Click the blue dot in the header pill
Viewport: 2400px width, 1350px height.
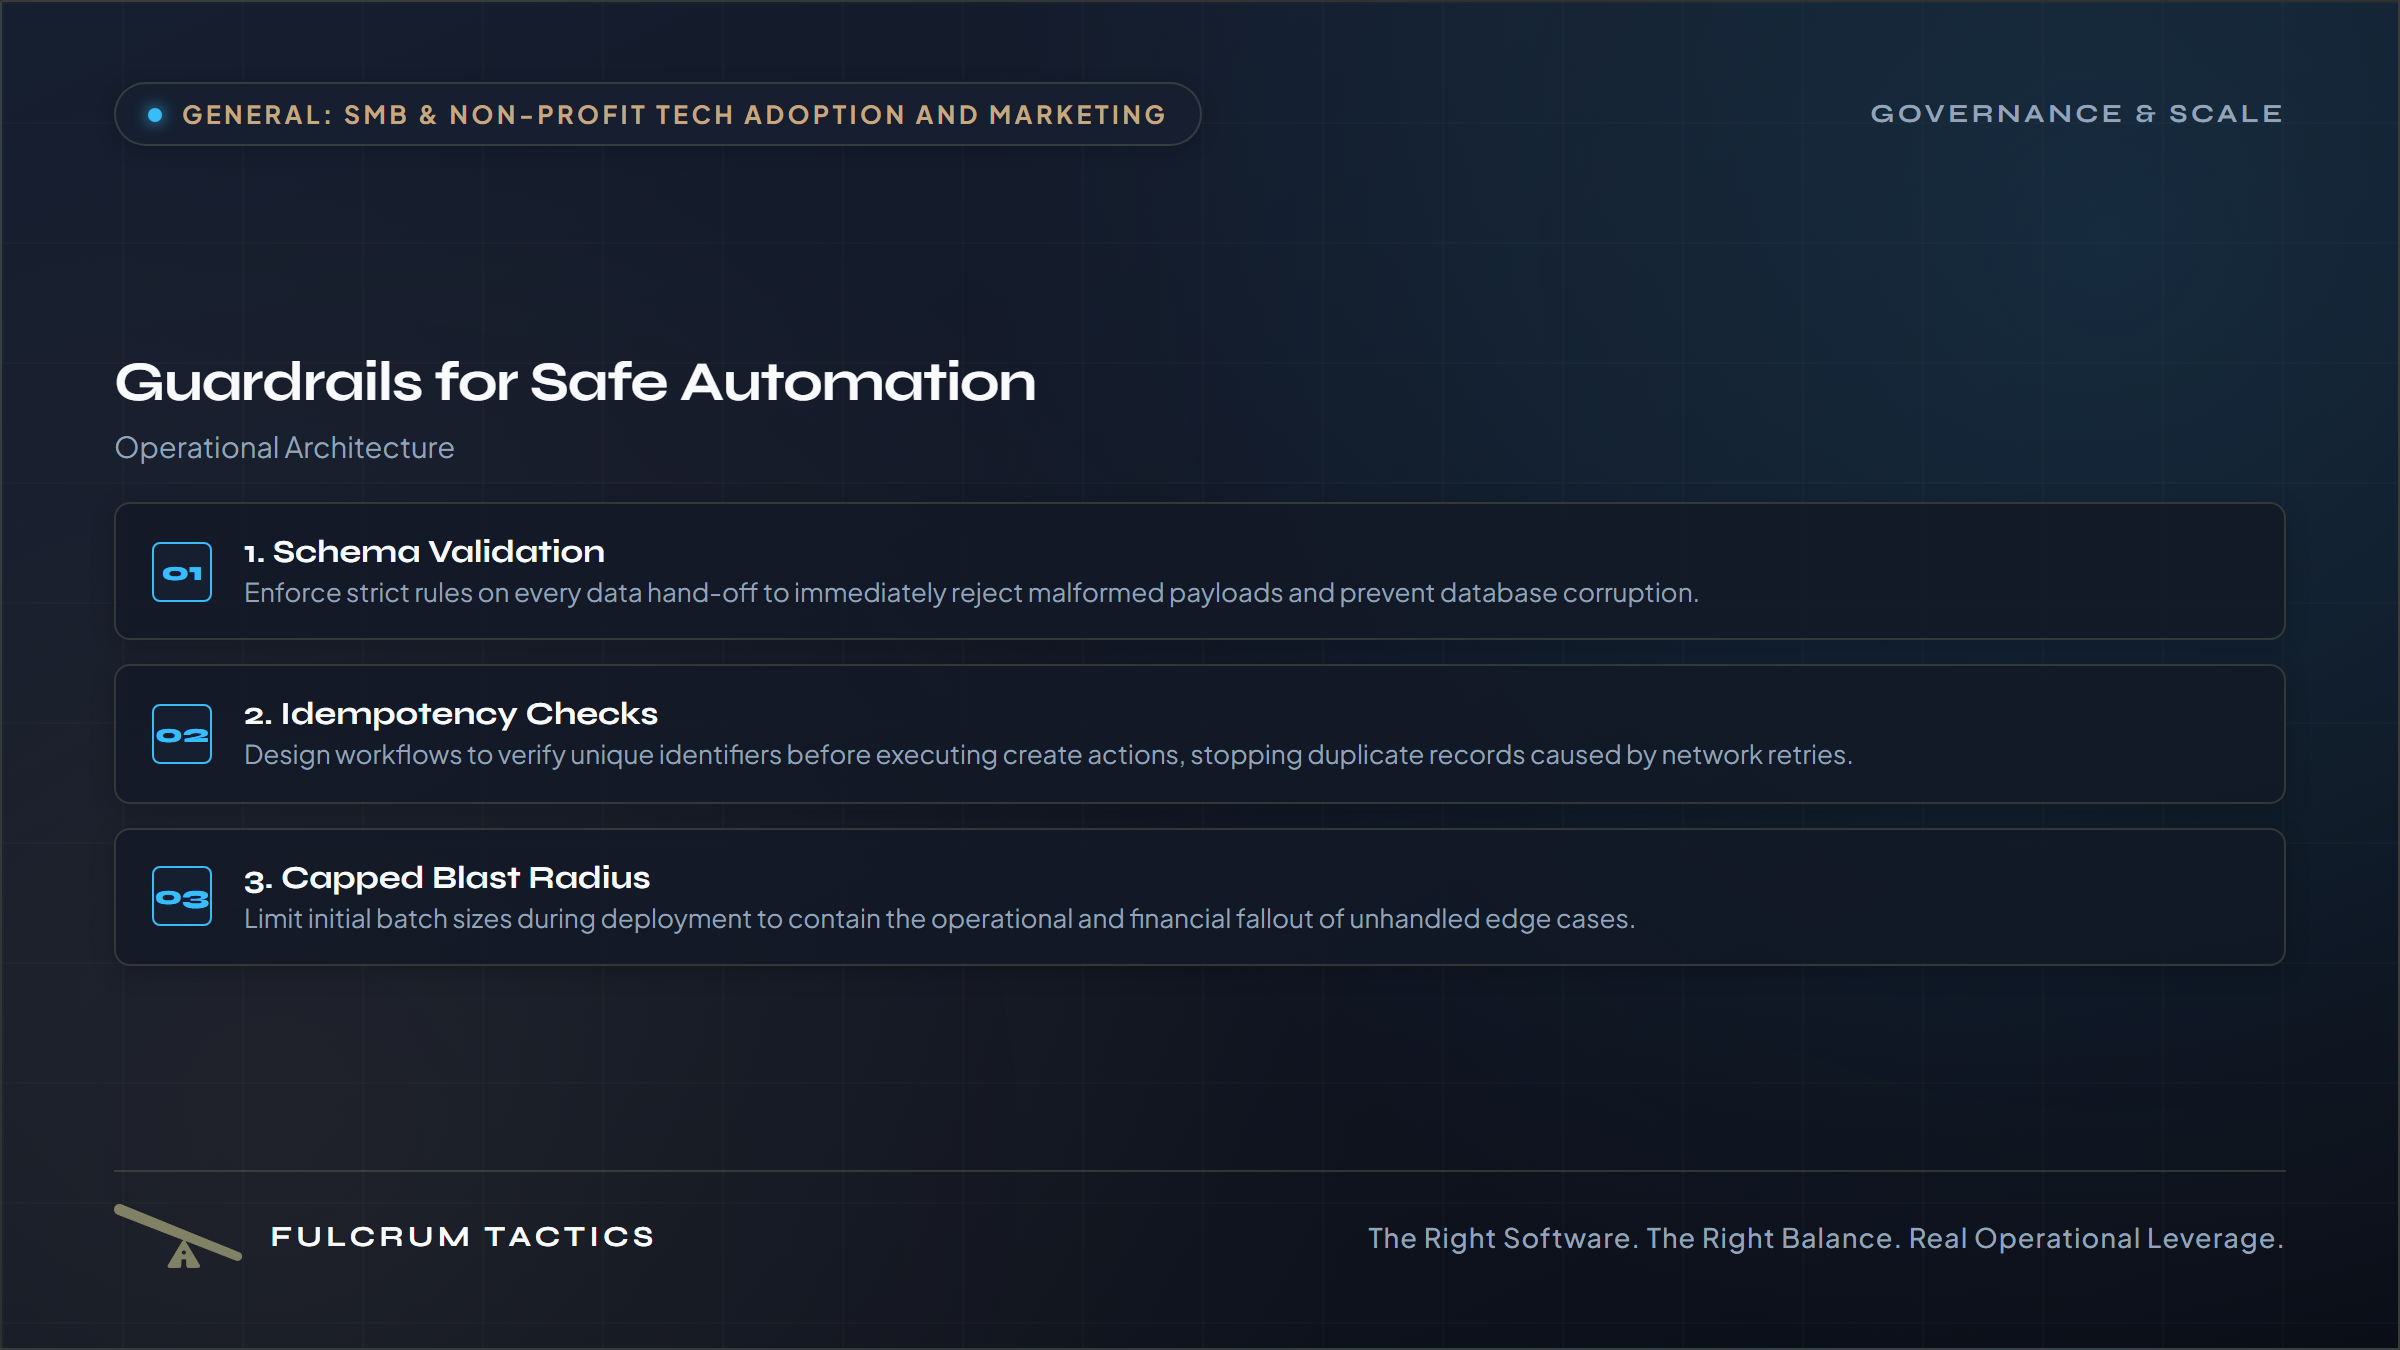pyautogui.click(x=155, y=115)
